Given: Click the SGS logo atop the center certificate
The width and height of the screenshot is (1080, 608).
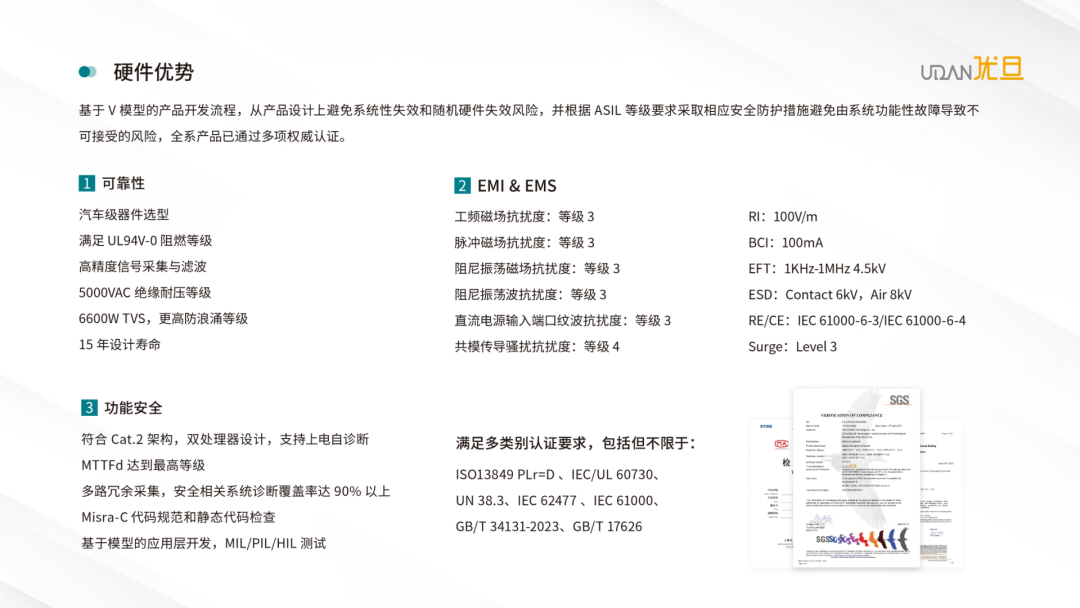Looking at the screenshot, I should (x=898, y=399).
